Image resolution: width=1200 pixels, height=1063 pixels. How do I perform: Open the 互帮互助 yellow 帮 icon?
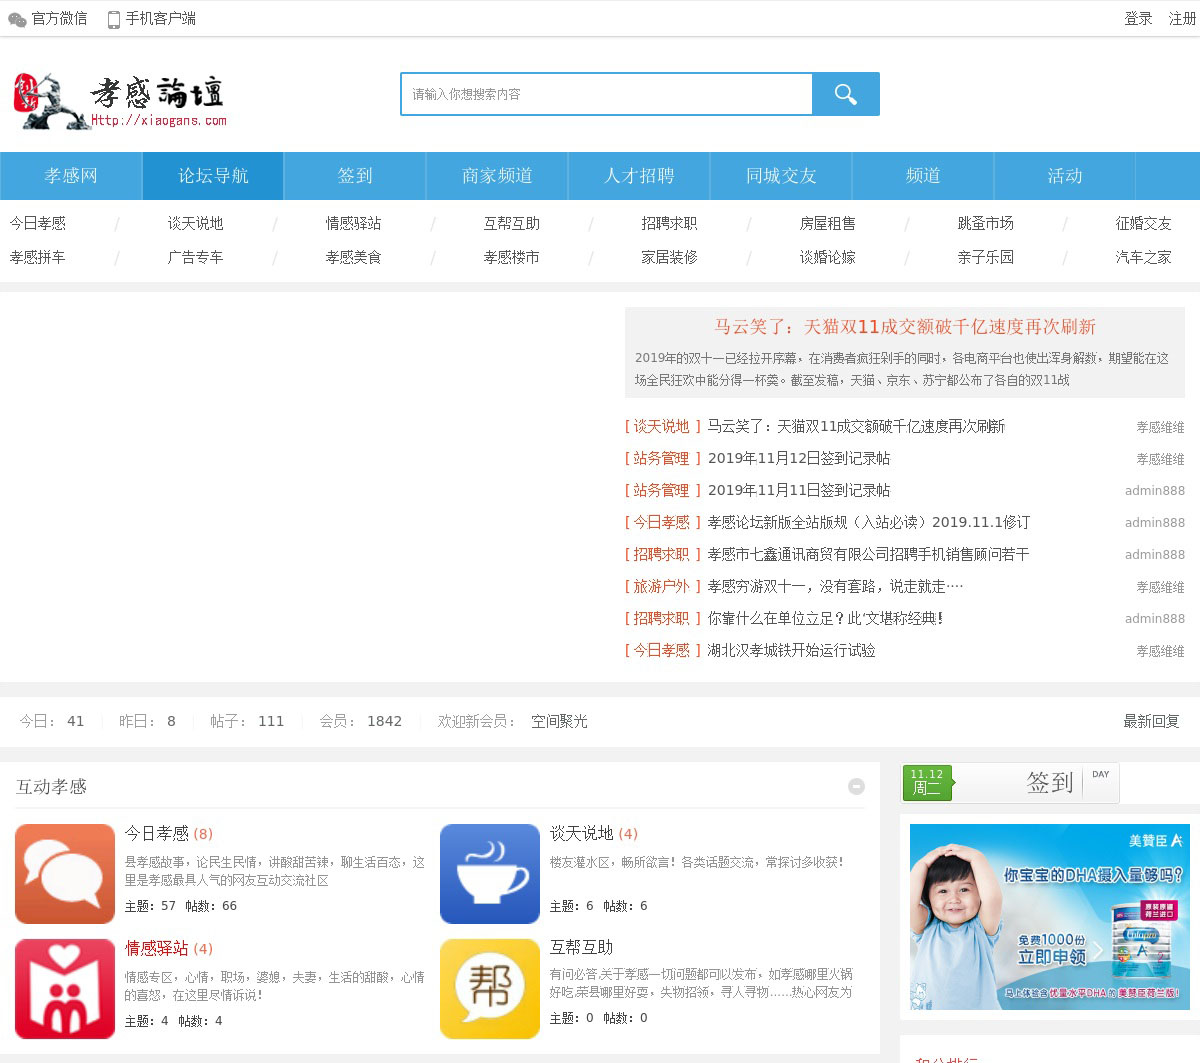pos(489,988)
